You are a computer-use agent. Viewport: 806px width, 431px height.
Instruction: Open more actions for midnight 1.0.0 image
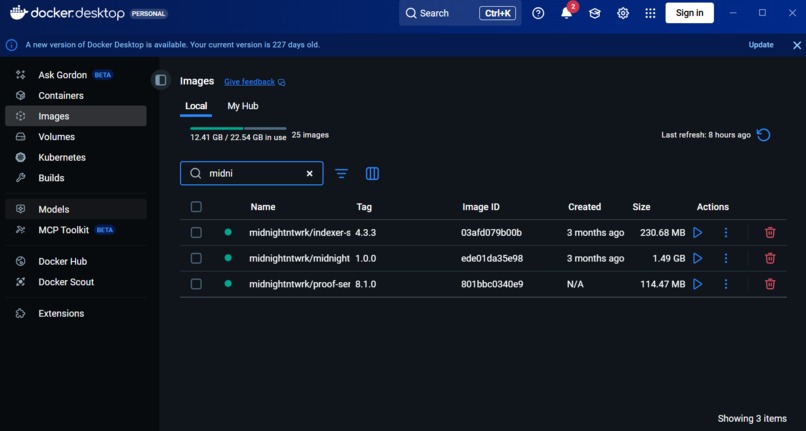coord(726,258)
